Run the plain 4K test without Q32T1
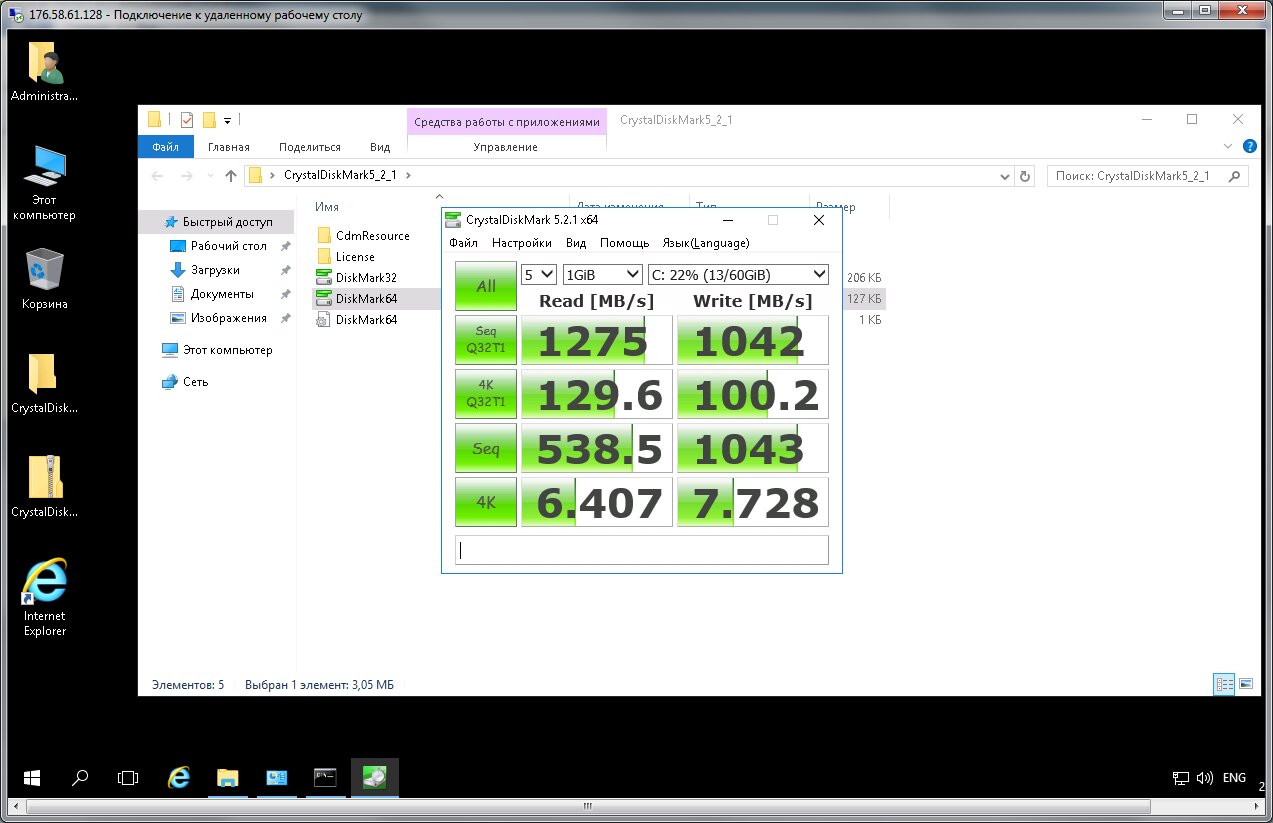This screenshot has width=1273, height=823. pyautogui.click(x=486, y=502)
